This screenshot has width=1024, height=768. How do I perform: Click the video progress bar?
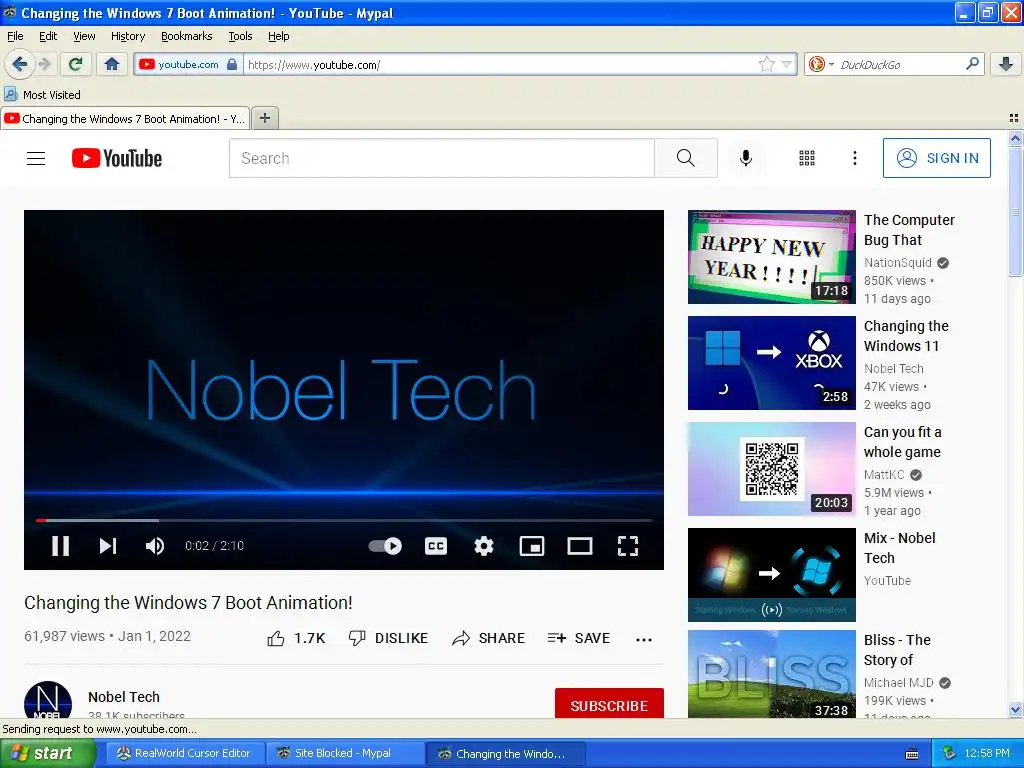click(x=344, y=520)
